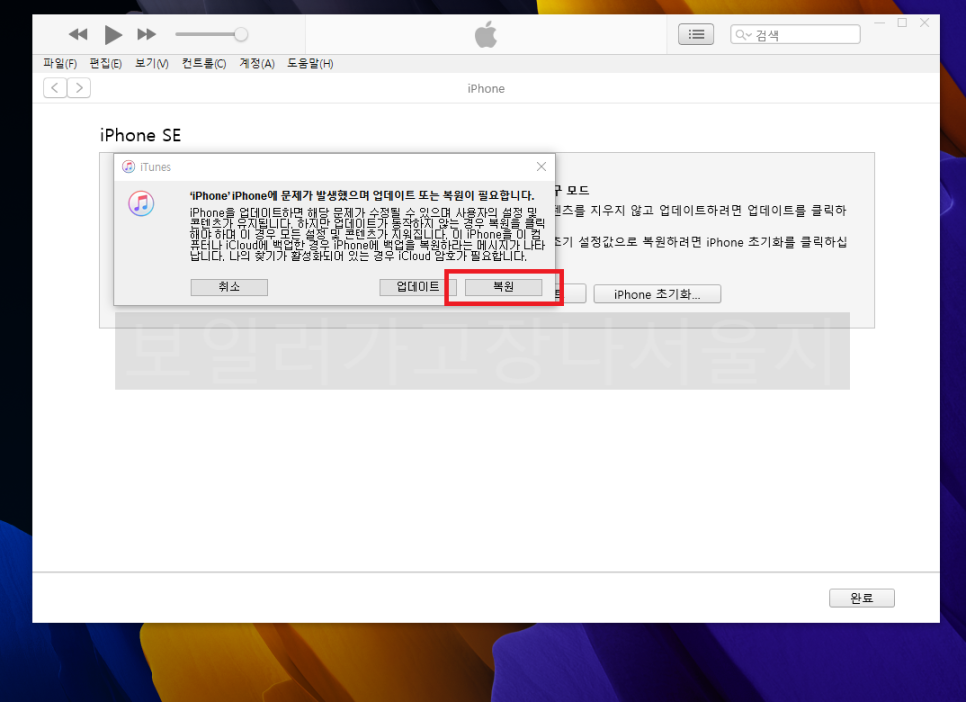The width and height of the screenshot is (966, 702).
Task: Click the iPhone 초기화... button
Action: 657,294
